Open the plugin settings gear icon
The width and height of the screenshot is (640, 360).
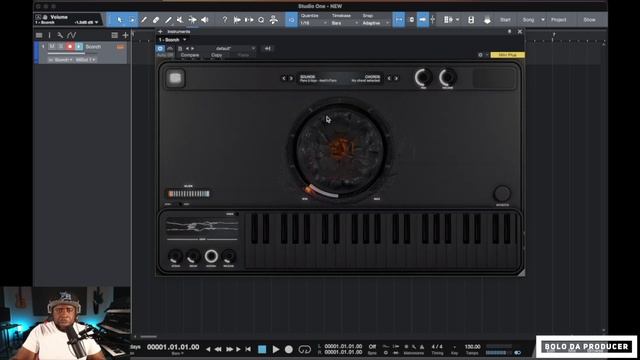pyautogui.click(x=480, y=55)
